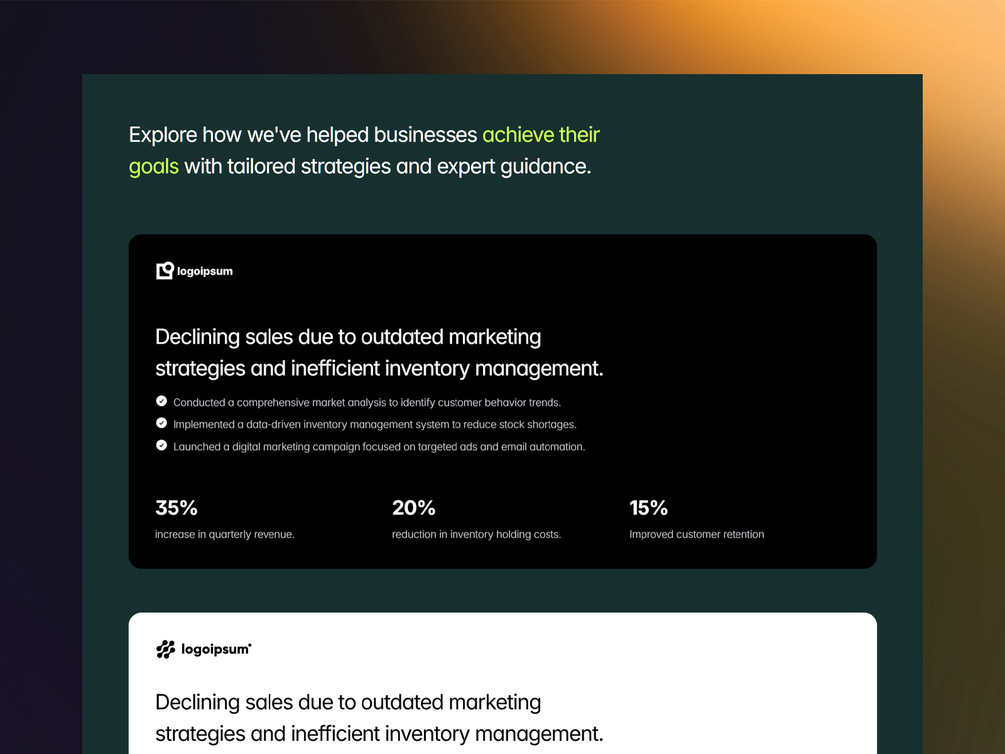
Task: Click the black card's Declining sales heading
Action: [x=379, y=353]
